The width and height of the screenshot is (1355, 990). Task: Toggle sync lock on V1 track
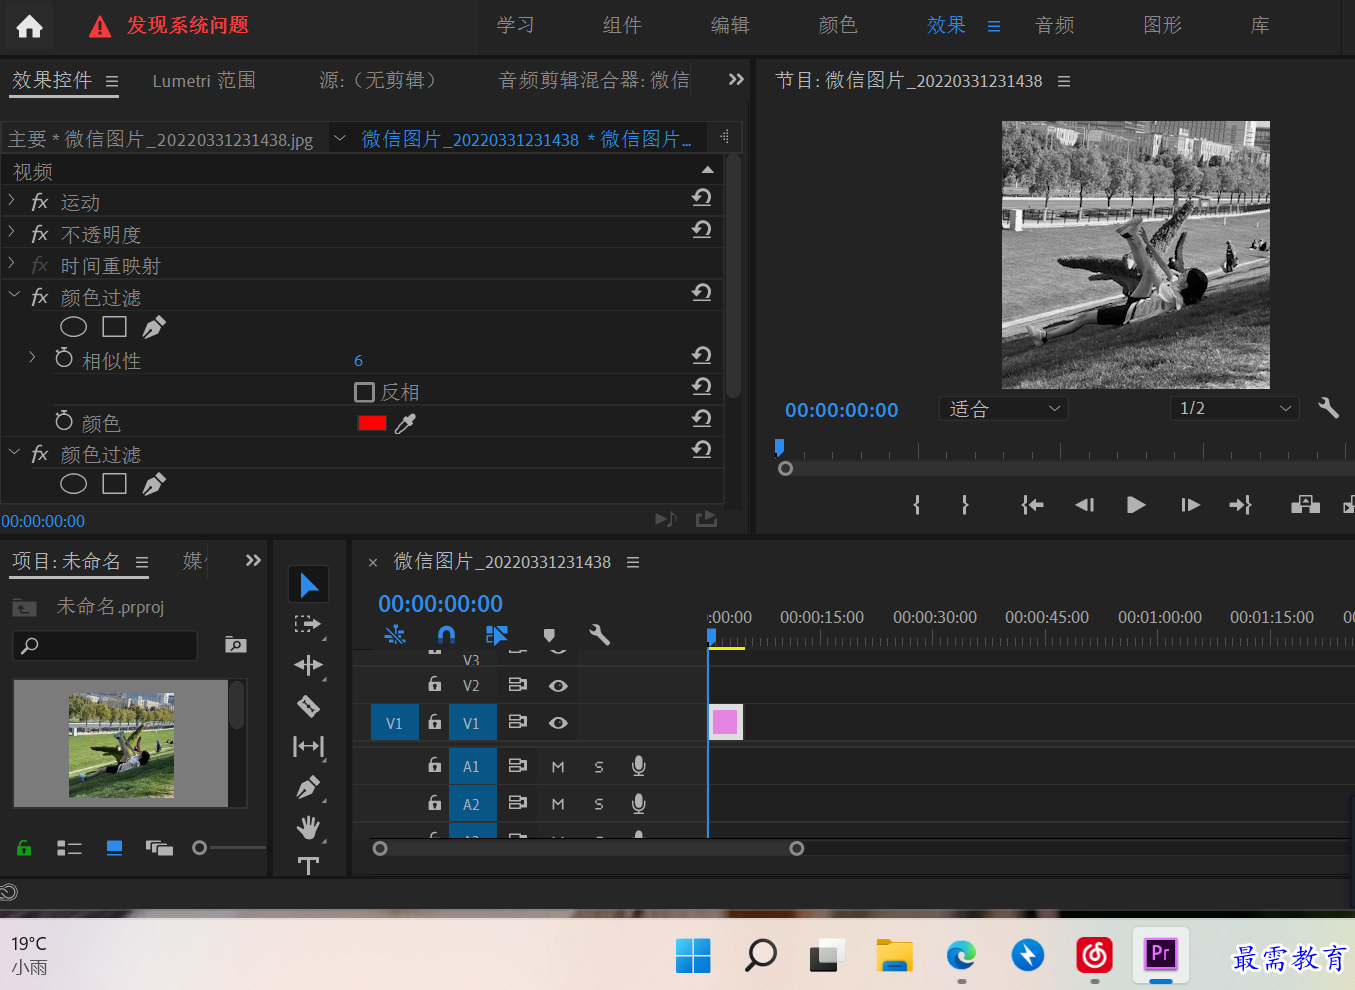coord(517,722)
